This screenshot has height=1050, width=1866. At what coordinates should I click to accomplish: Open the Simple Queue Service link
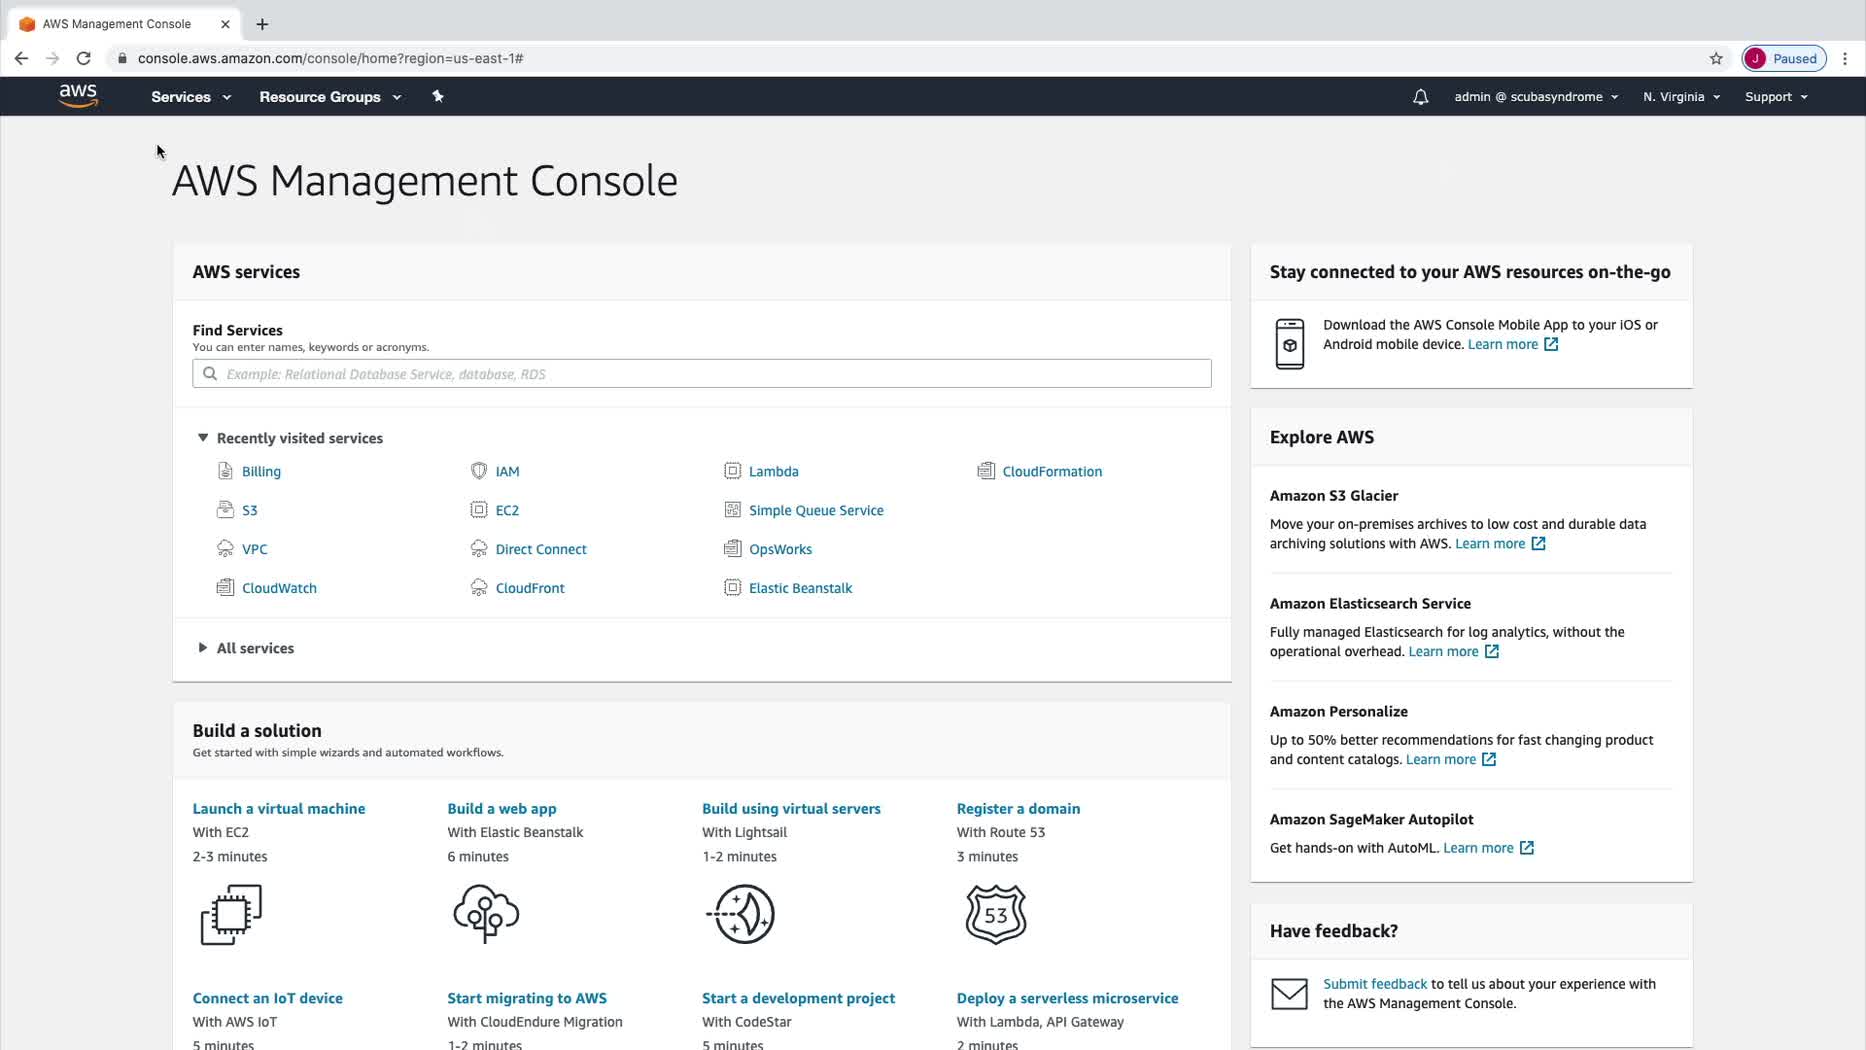(x=816, y=510)
